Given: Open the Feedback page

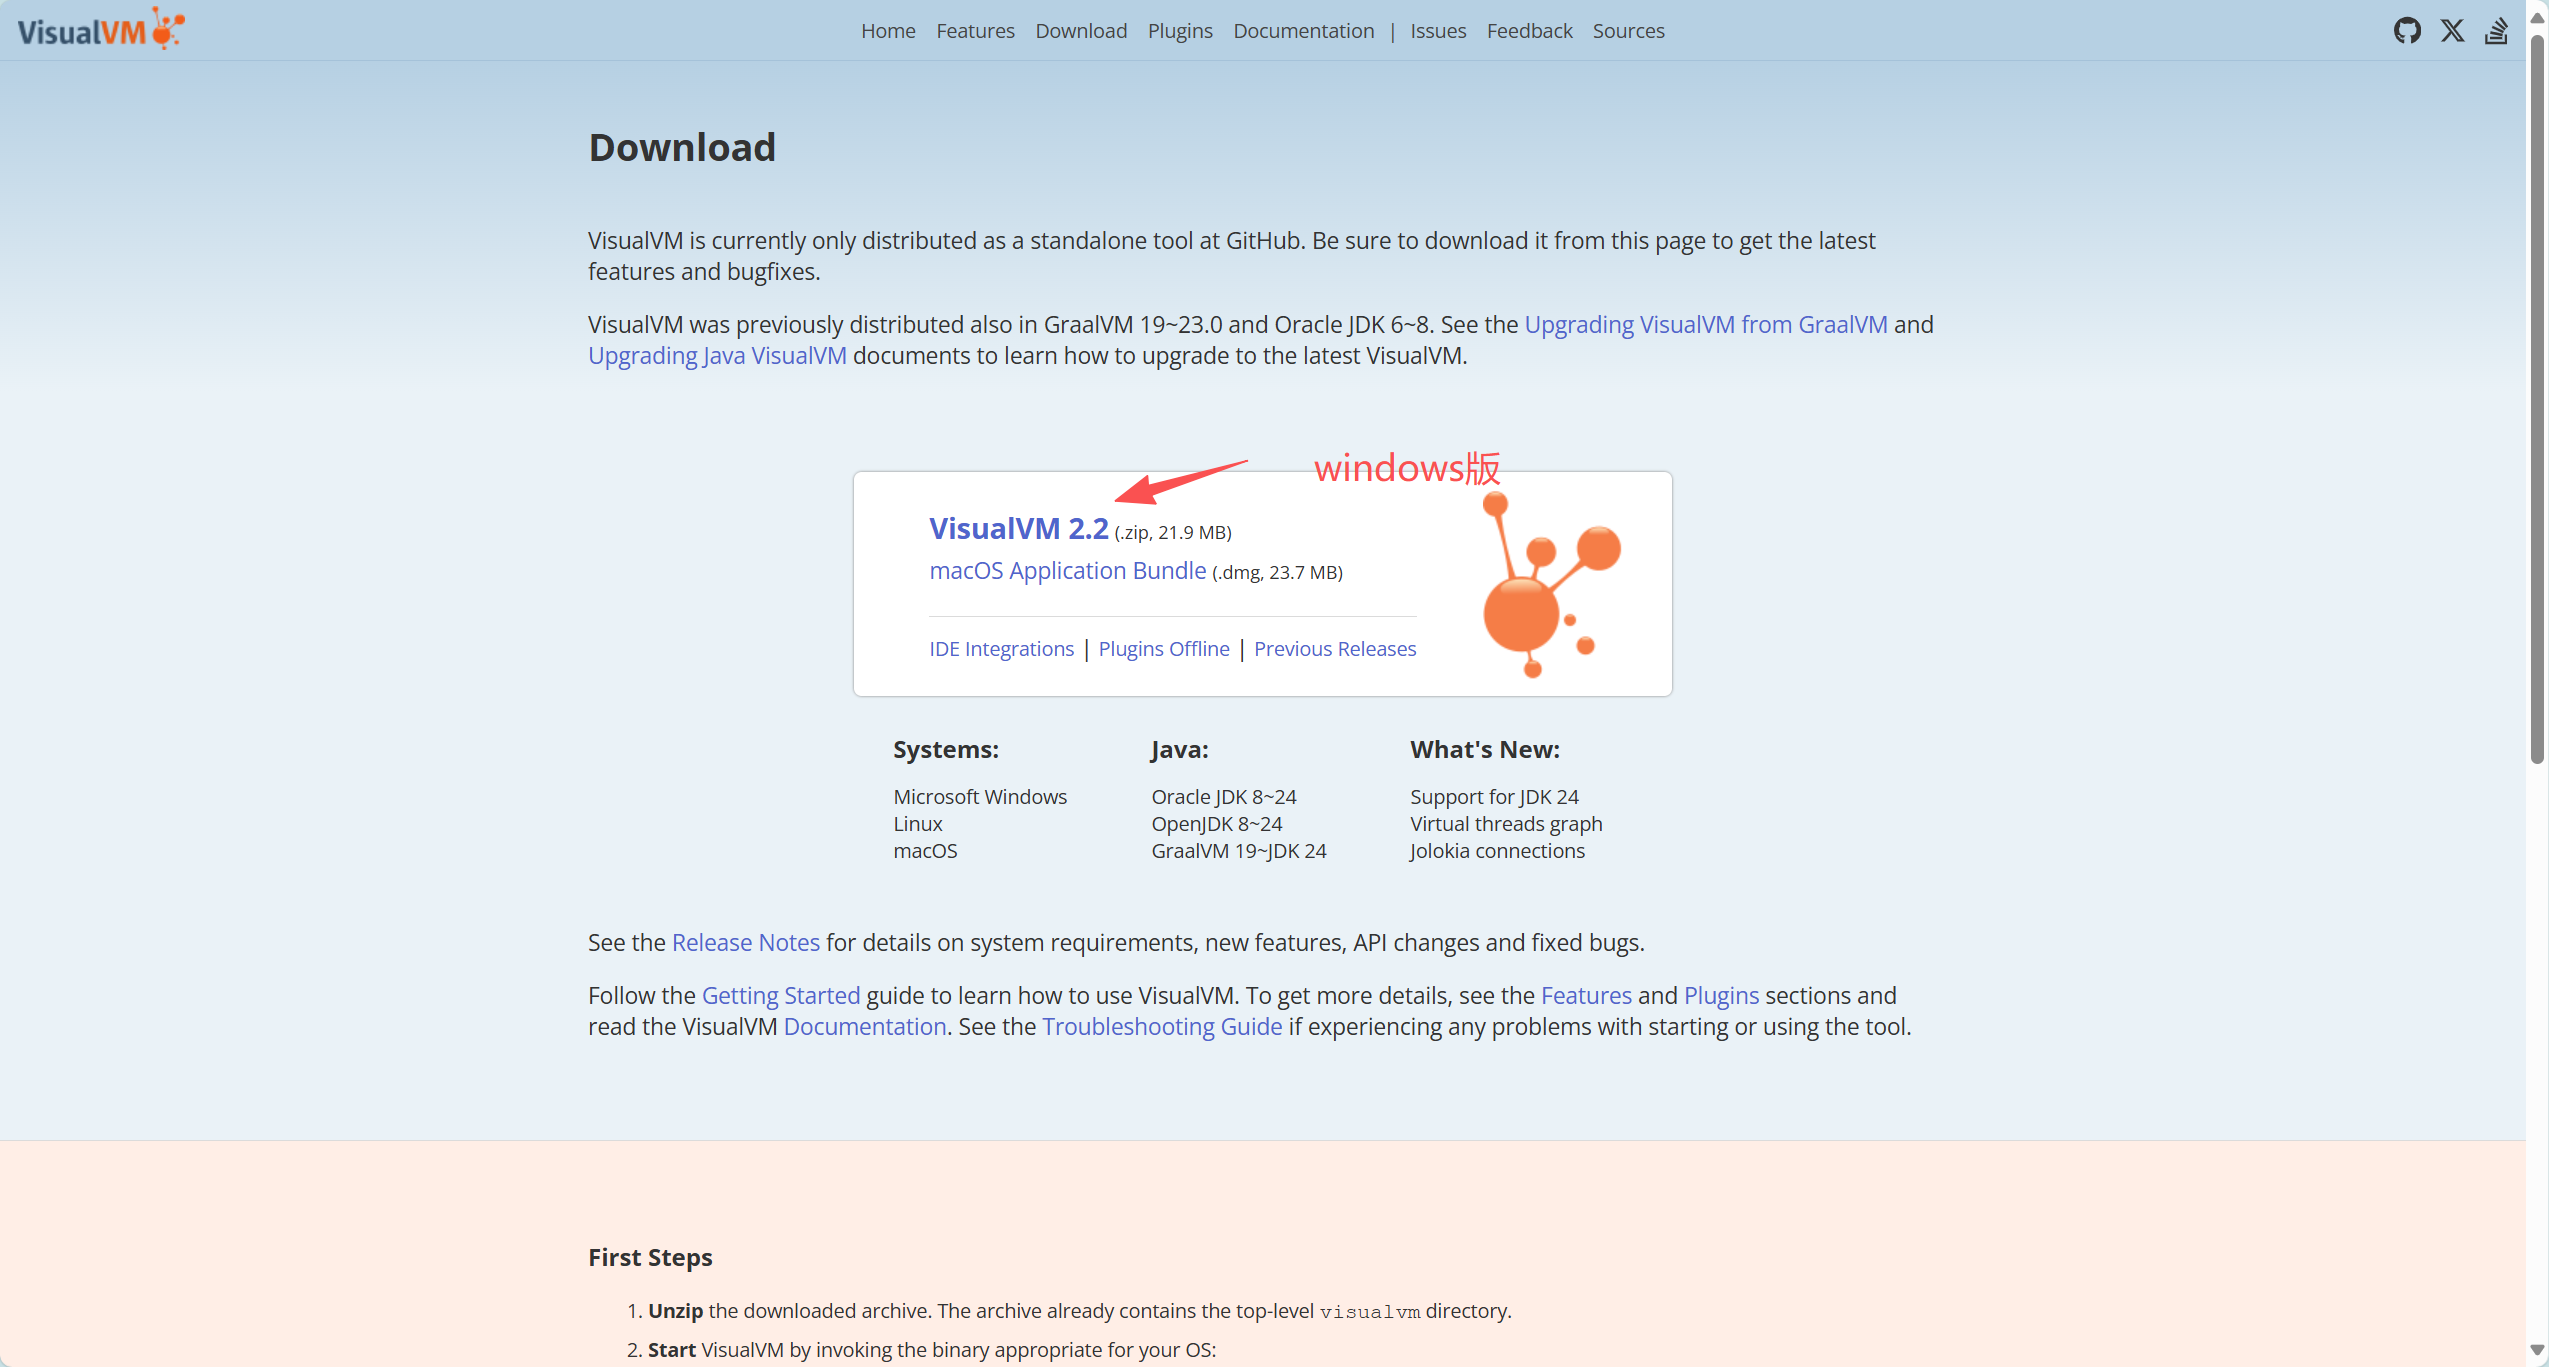Looking at the screenshot, I should point(1529,31).
